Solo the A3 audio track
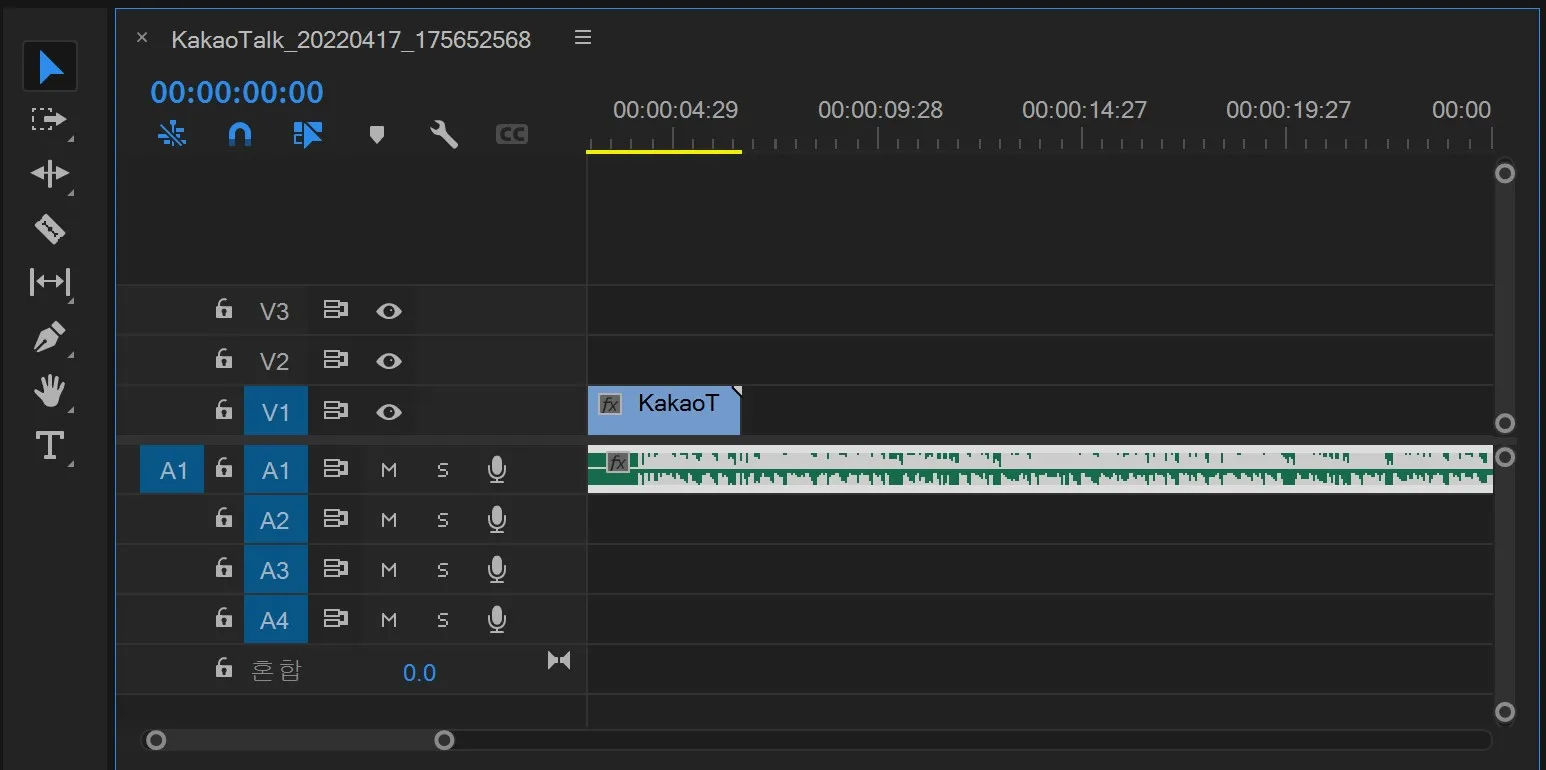This screenshot has height=770, width=1546. 443,570
